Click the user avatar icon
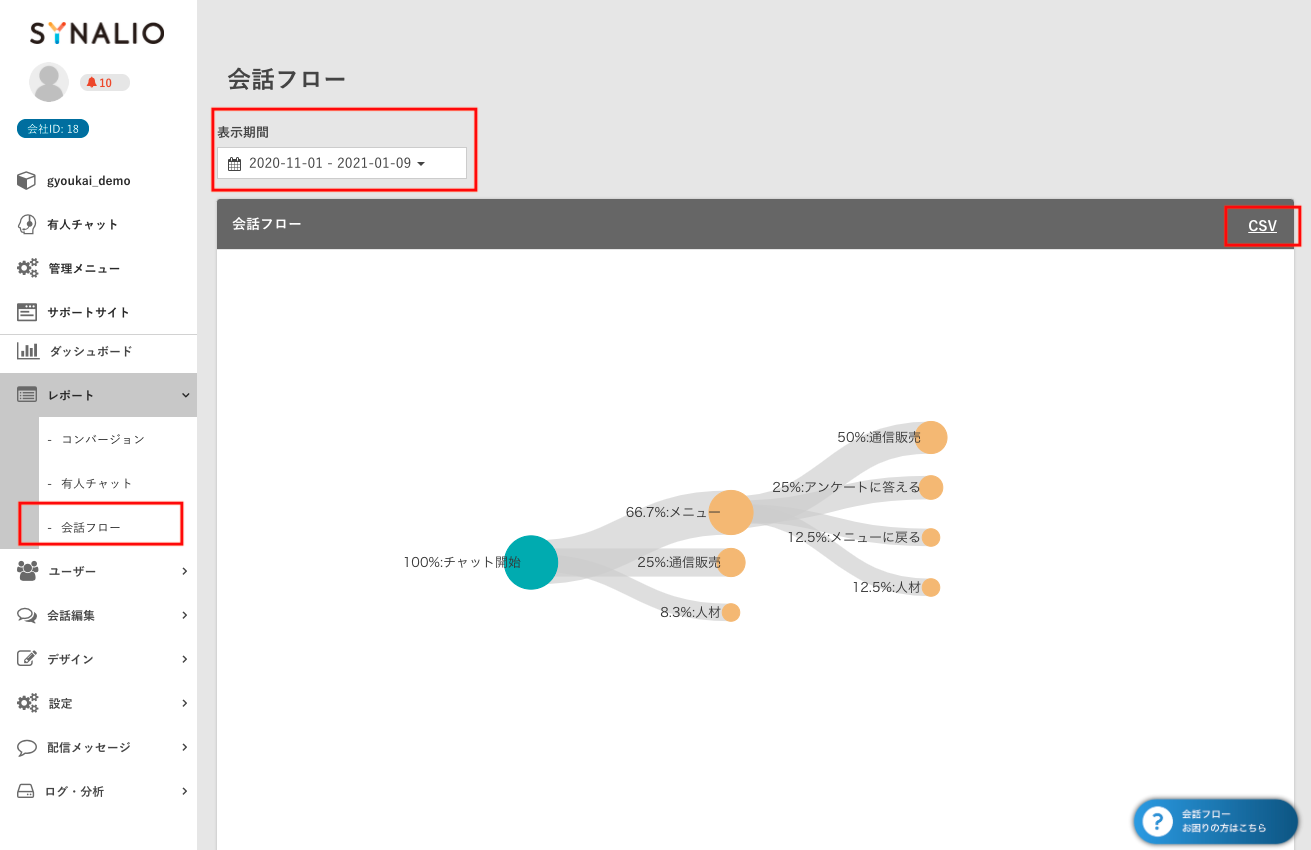This screenshot has height=850, width=1311. (49, 82)
